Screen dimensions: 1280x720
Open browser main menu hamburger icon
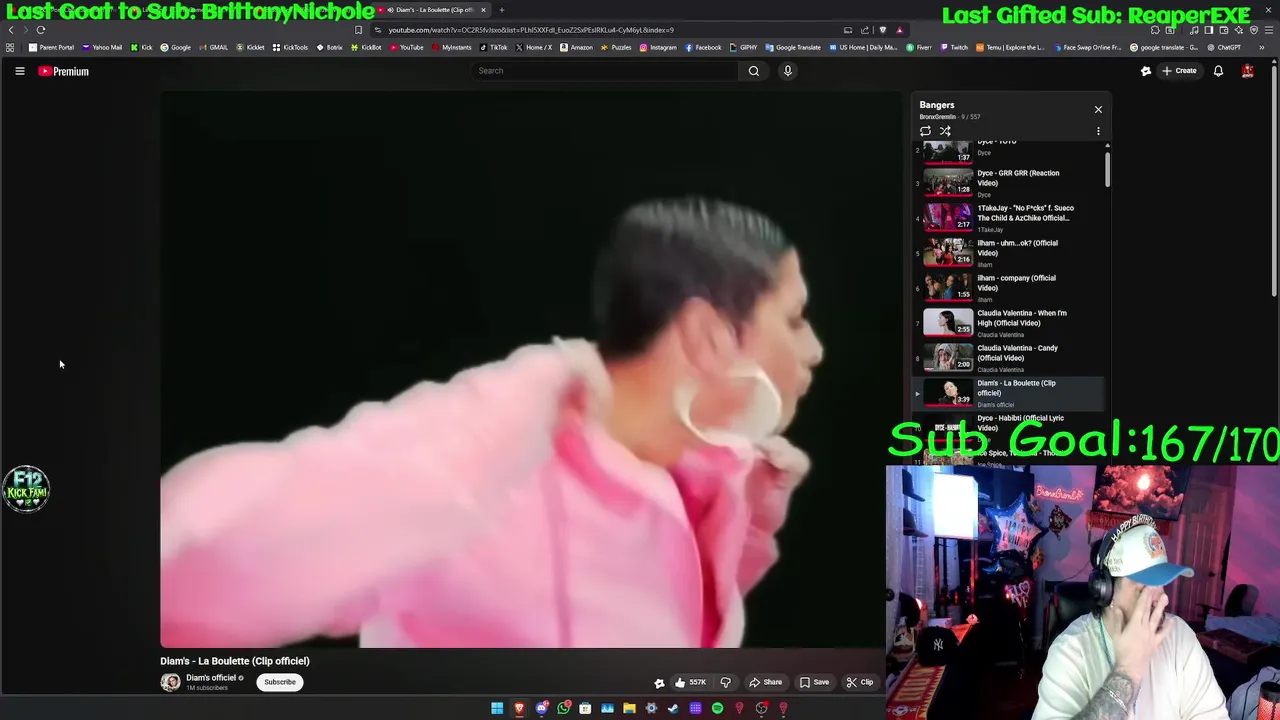[x=1267, y=30]
